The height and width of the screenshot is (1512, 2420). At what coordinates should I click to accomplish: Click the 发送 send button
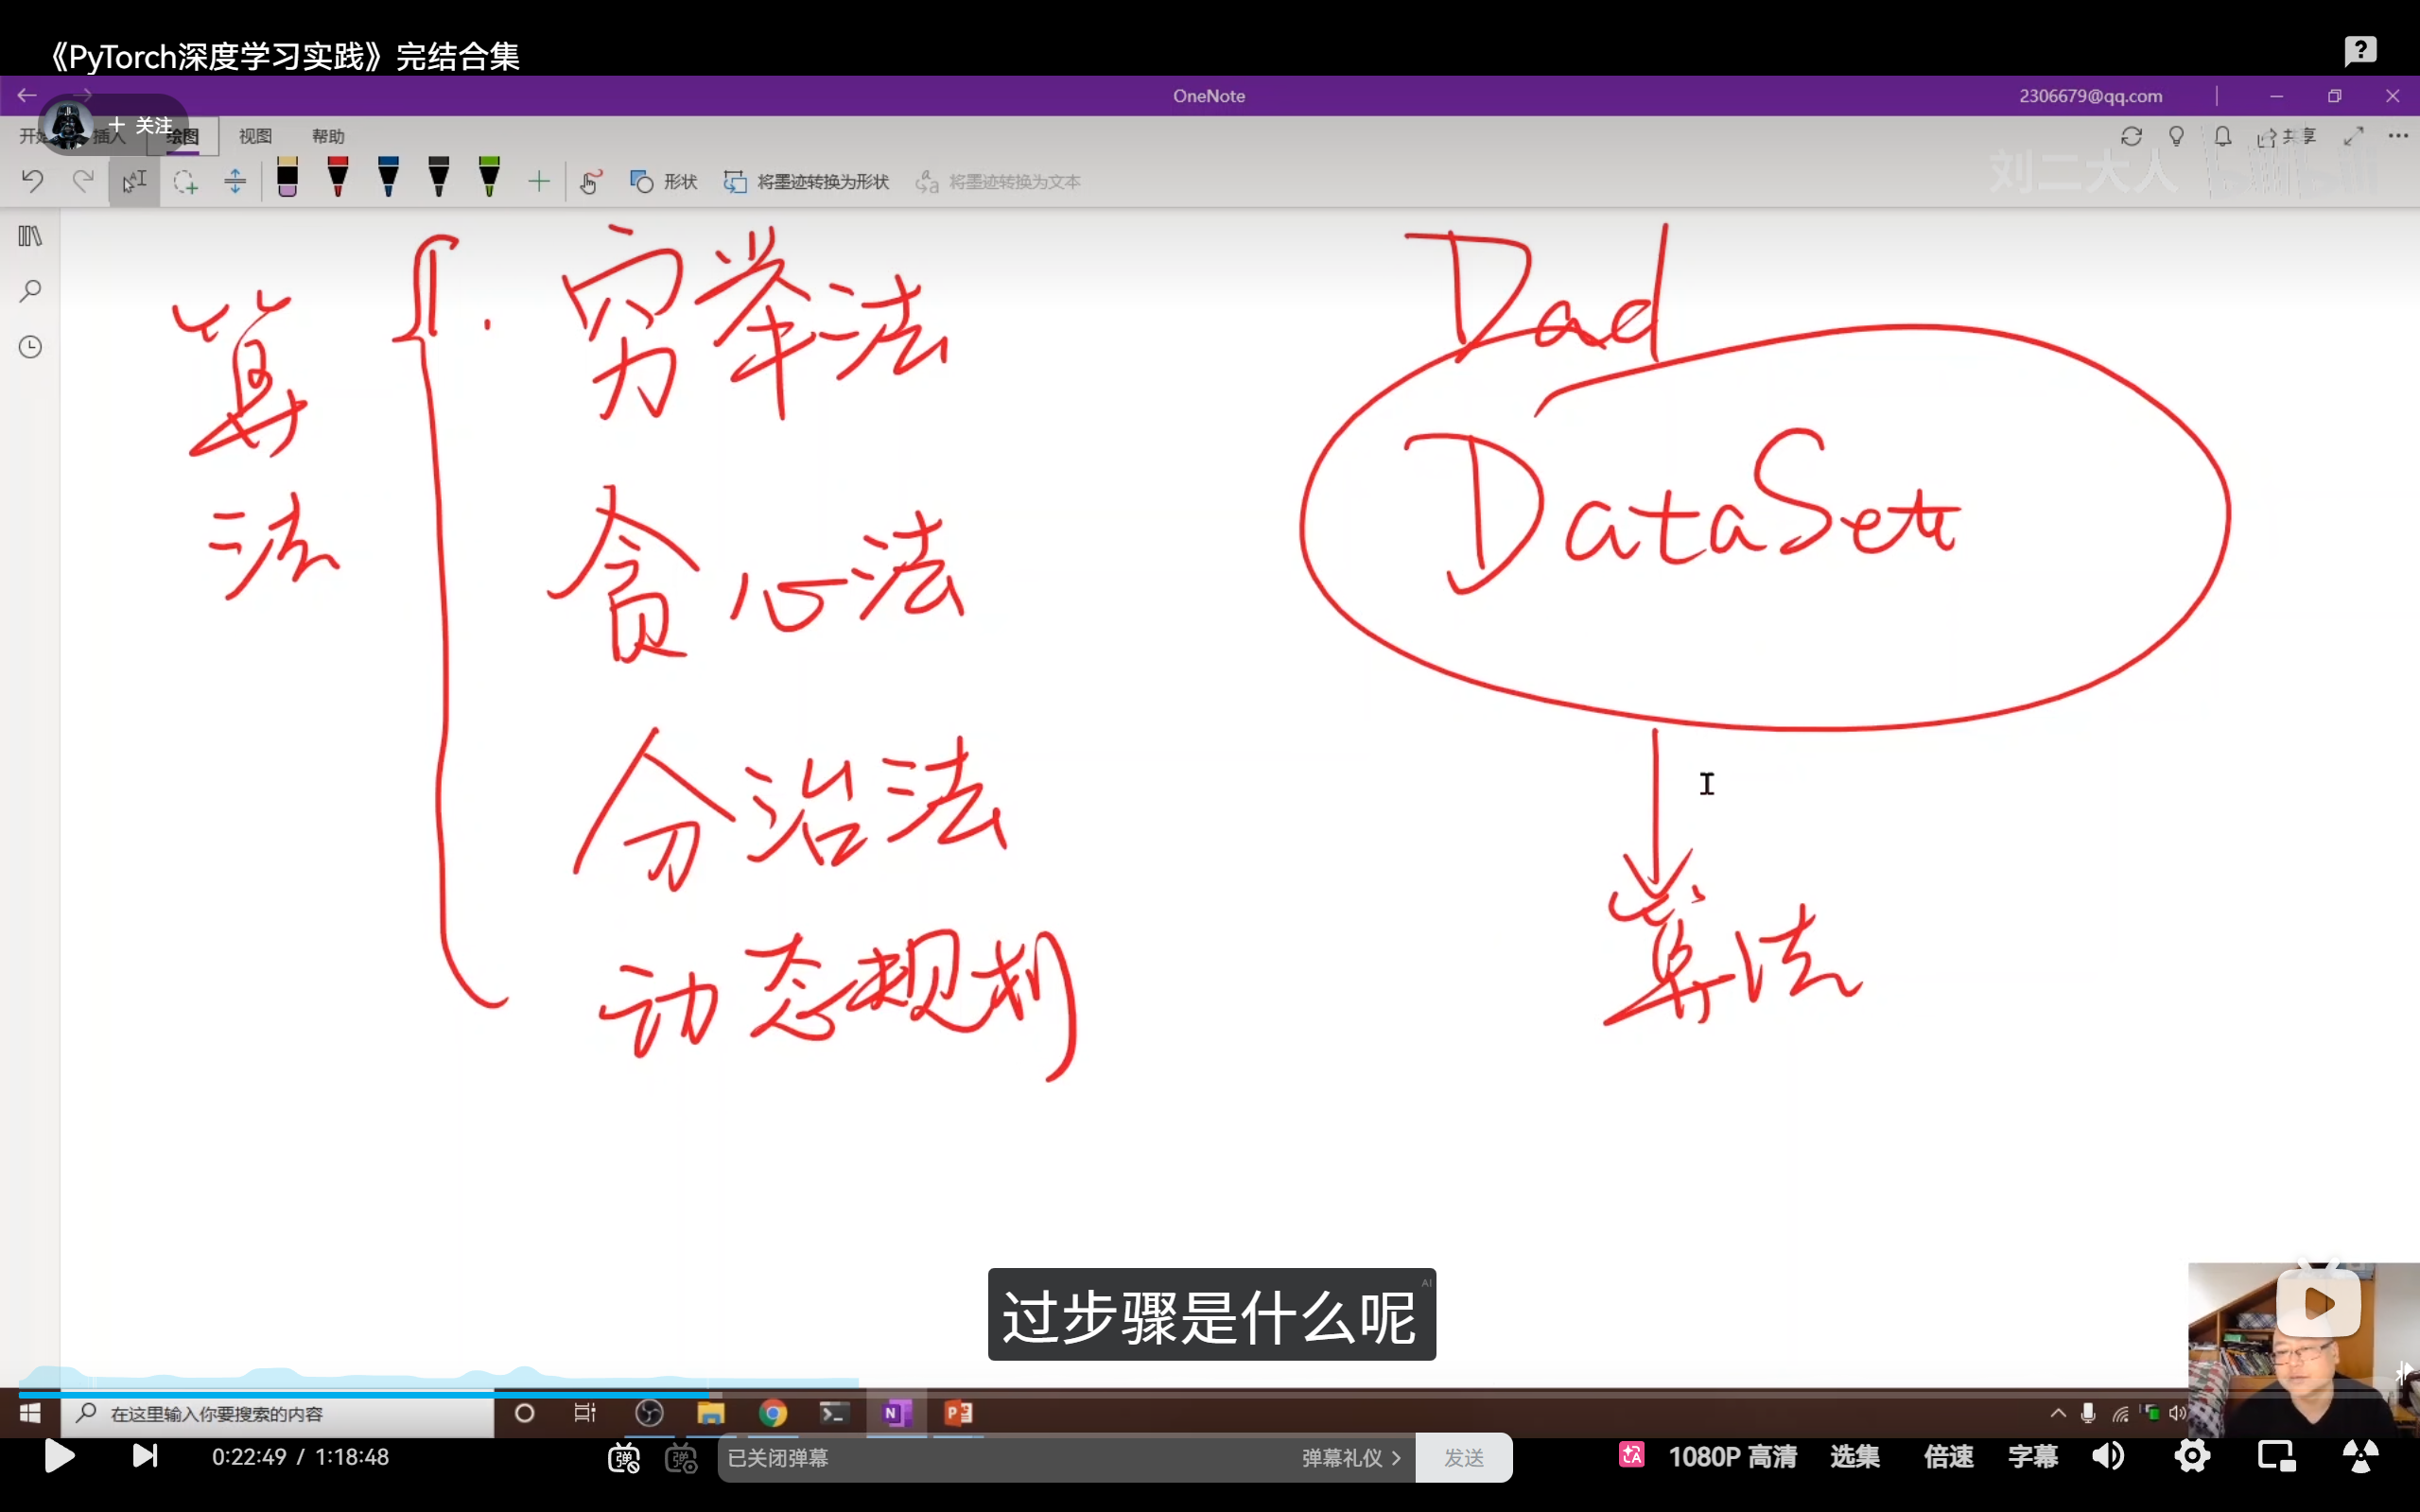point(1463,1458)
